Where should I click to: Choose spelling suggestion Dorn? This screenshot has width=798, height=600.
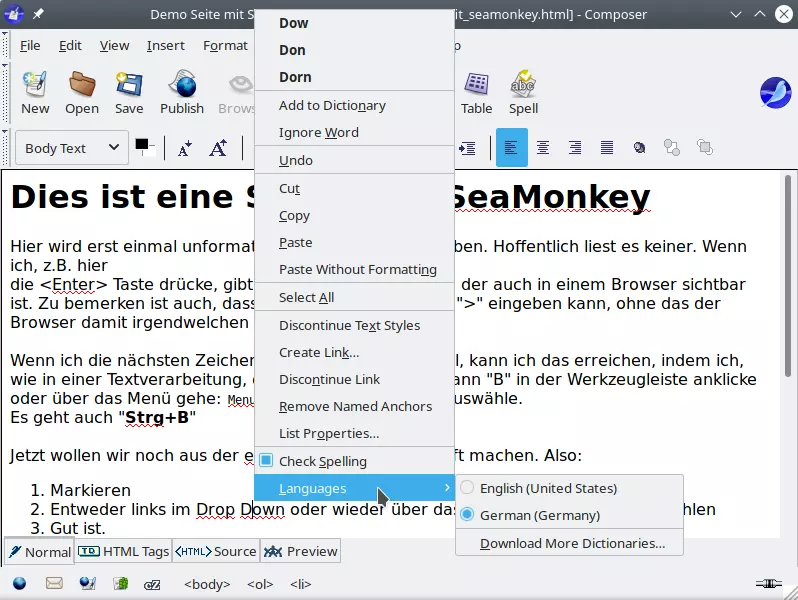coord(354,77)
